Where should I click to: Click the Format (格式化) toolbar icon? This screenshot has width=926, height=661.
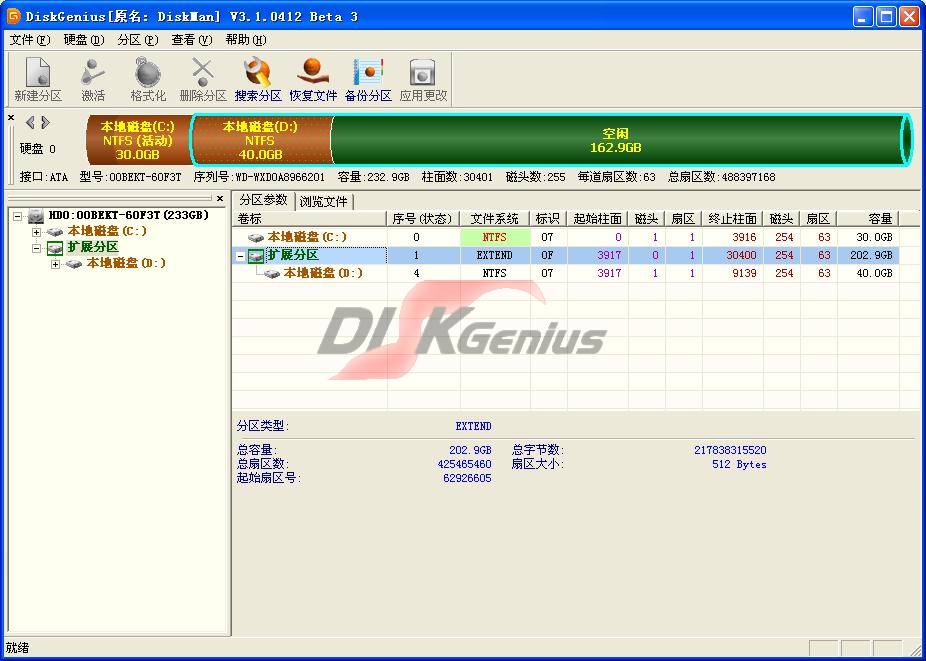pos(148,79)
